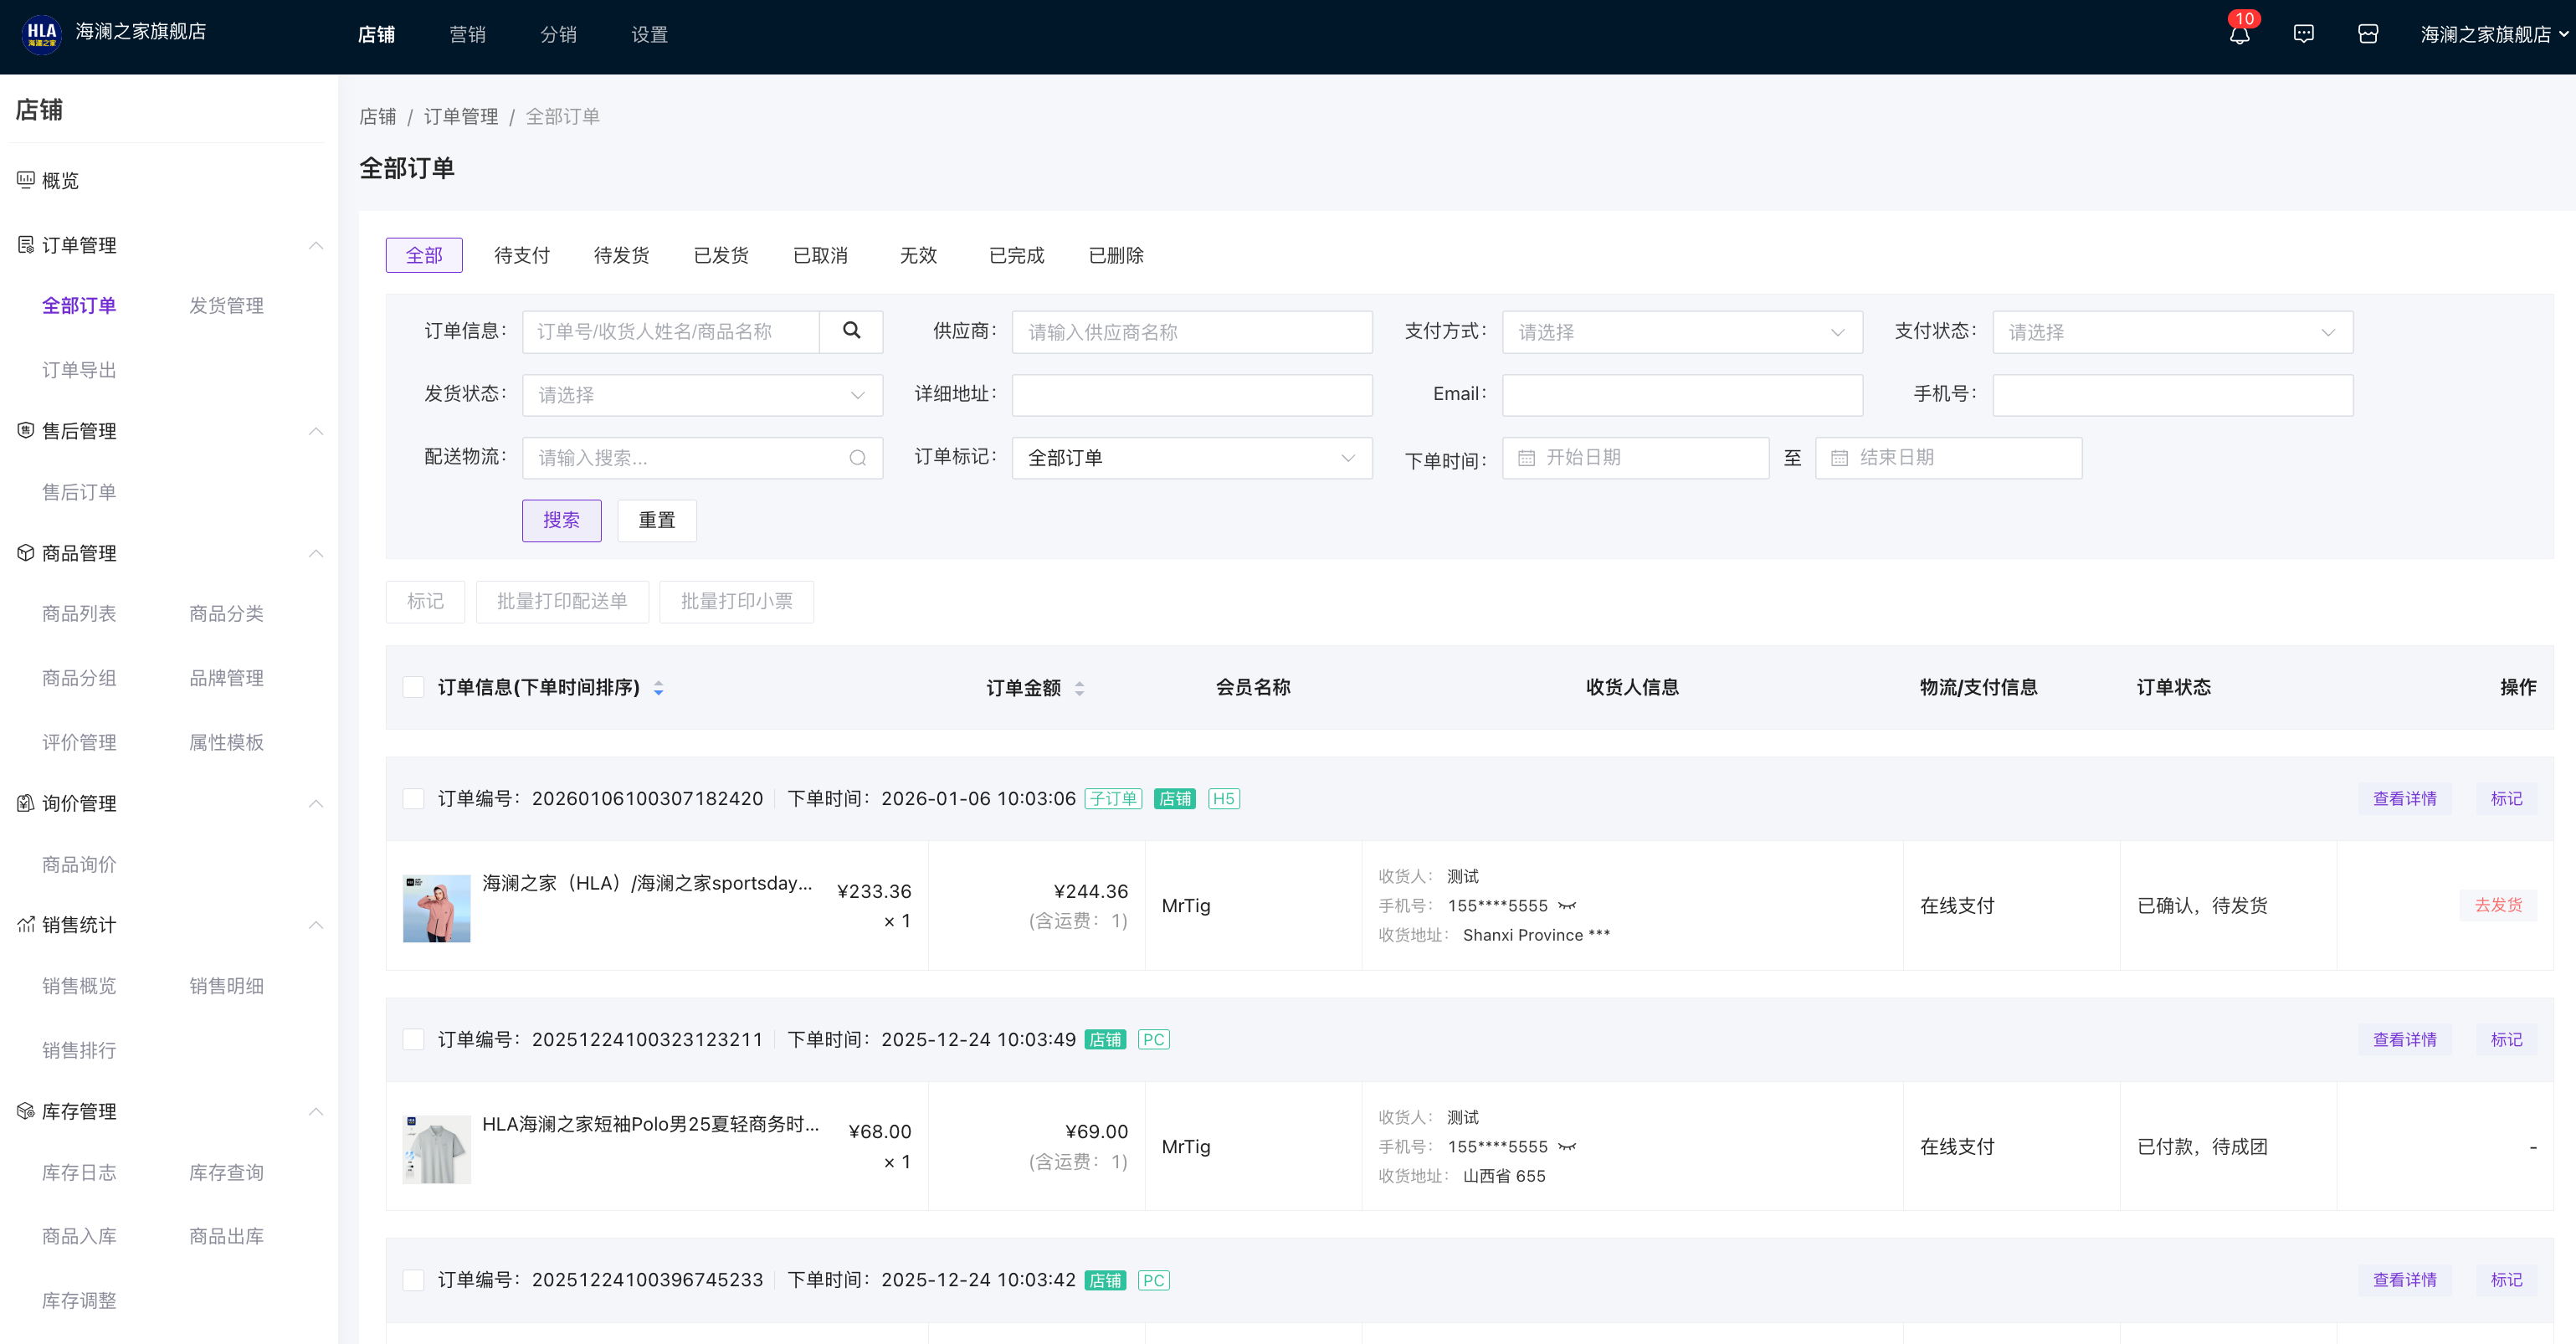Click 去发货 for the first order

coord(2497,905)
